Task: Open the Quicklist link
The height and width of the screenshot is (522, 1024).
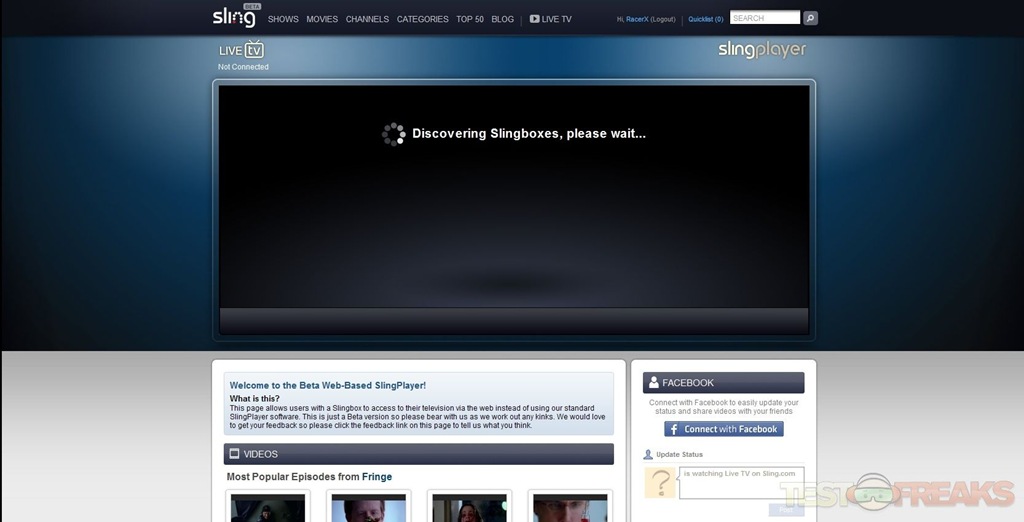Action: coord(705,19)
